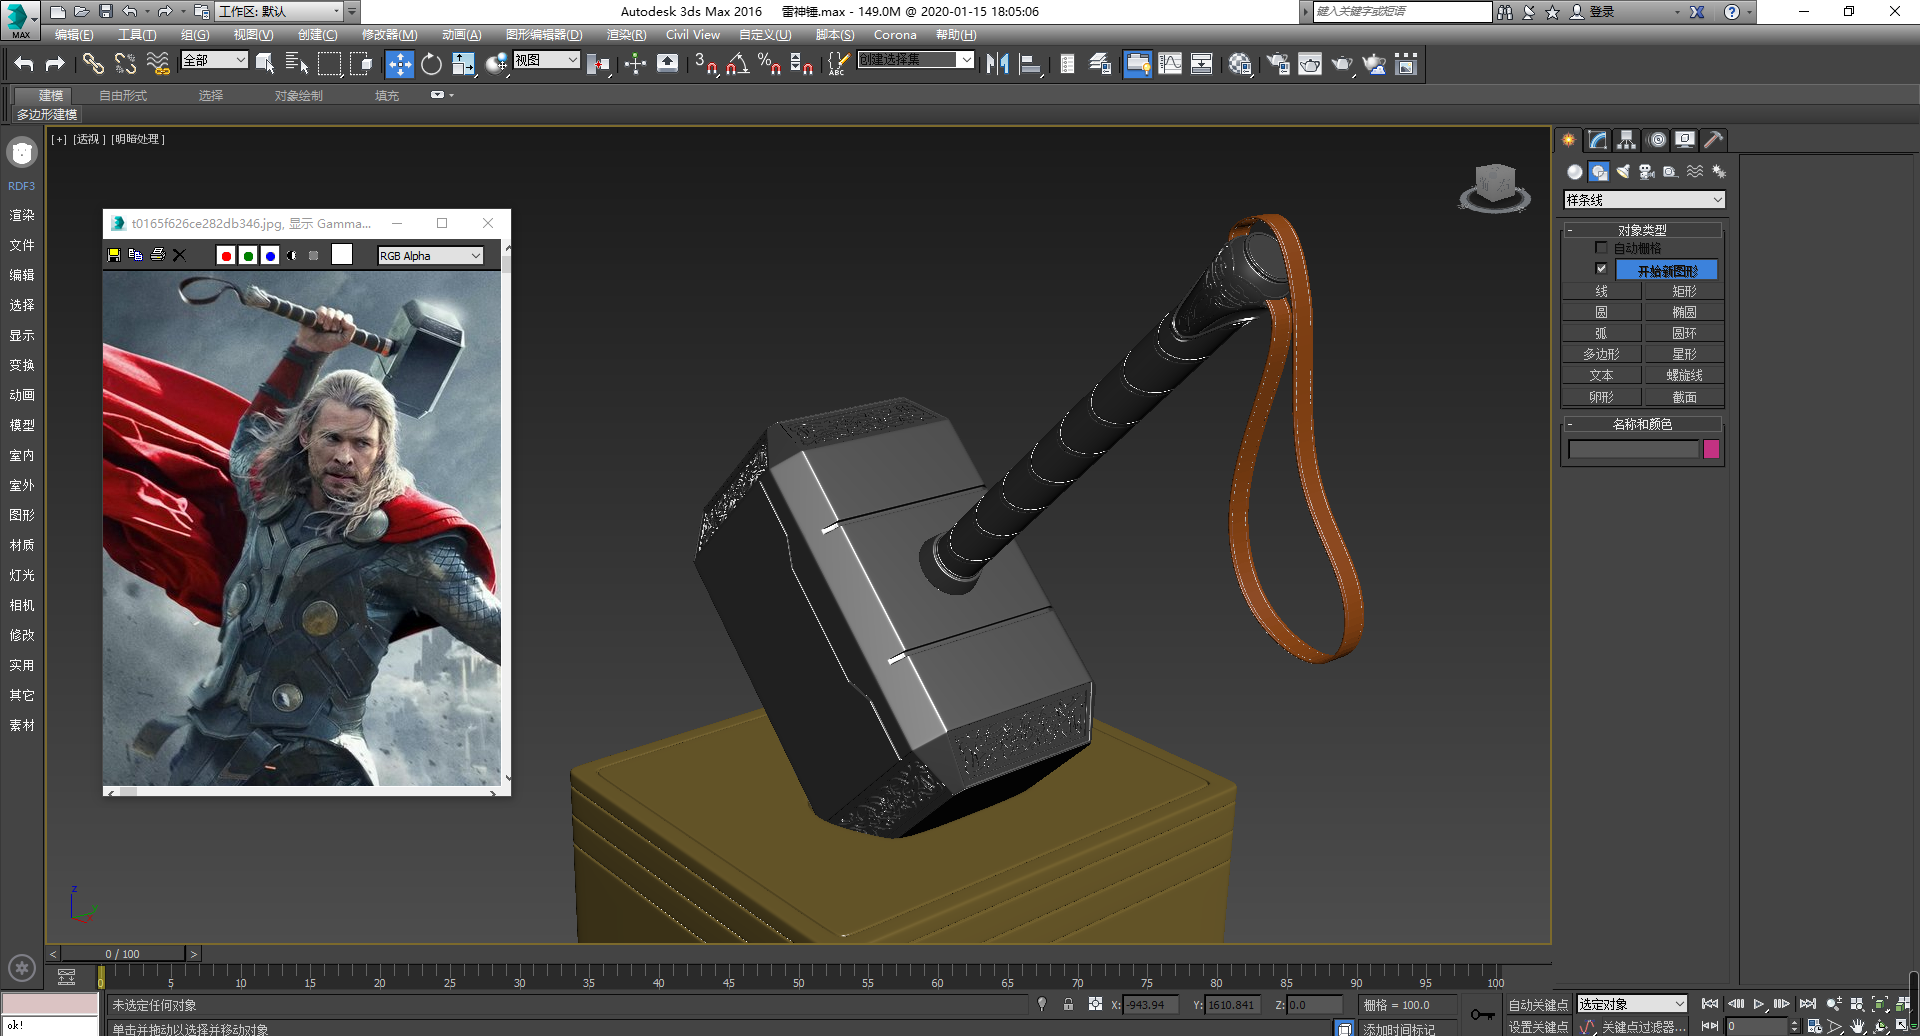The width and height of the screenshot is (1920, 1036).
Task: Select Lights category in Create panel
Action: pyautogui.click(x=1623, y=172)
